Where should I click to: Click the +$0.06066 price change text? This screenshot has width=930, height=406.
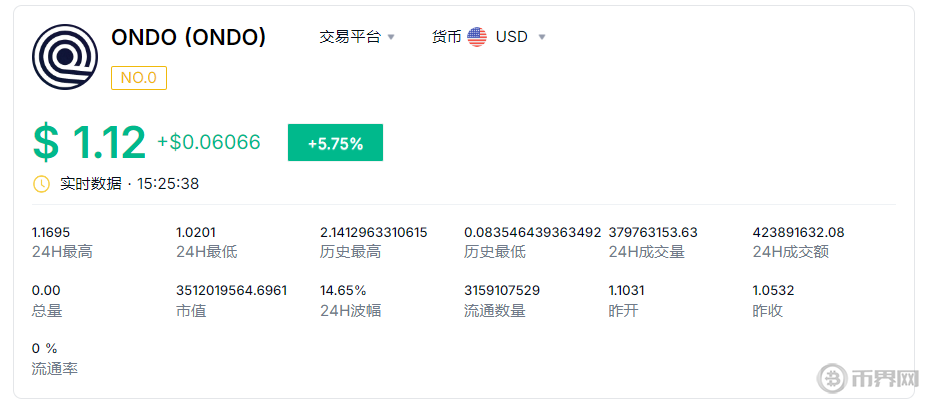[x=208, y=143]
